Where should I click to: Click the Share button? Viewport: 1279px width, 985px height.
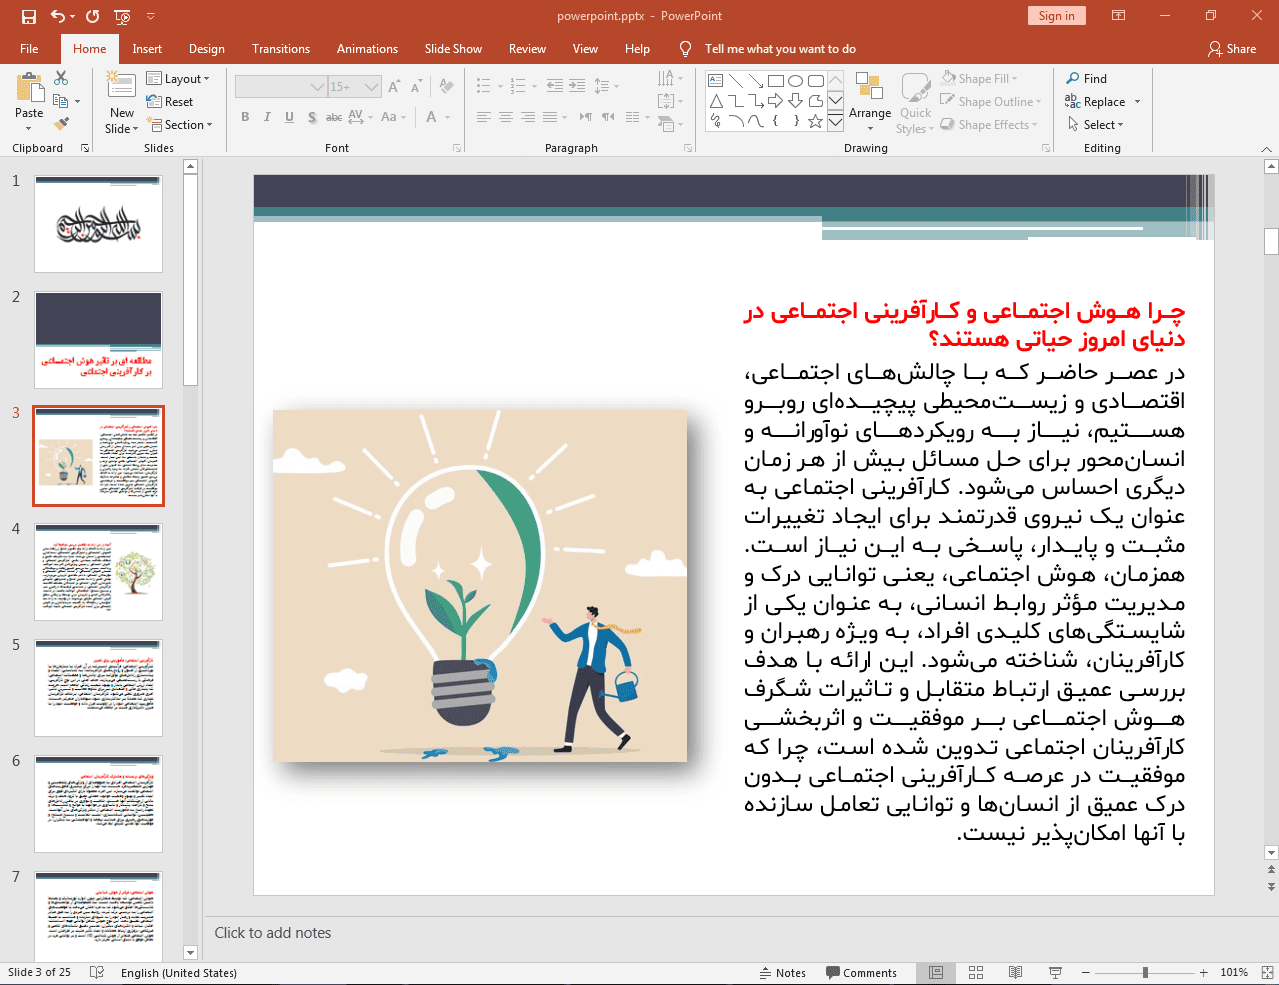(x=1231, y=49)
